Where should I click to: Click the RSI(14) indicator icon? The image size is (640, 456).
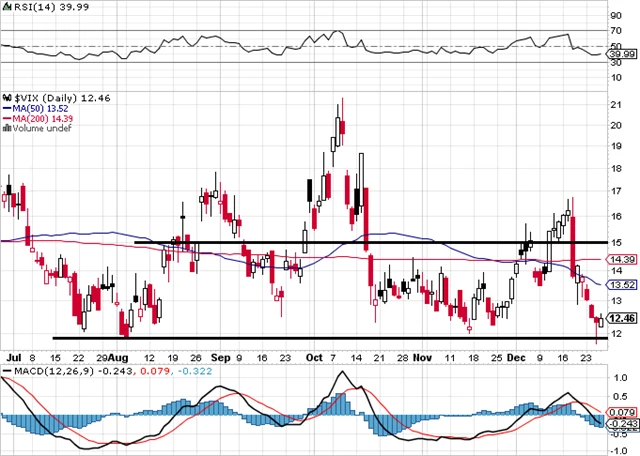(5, 6)
